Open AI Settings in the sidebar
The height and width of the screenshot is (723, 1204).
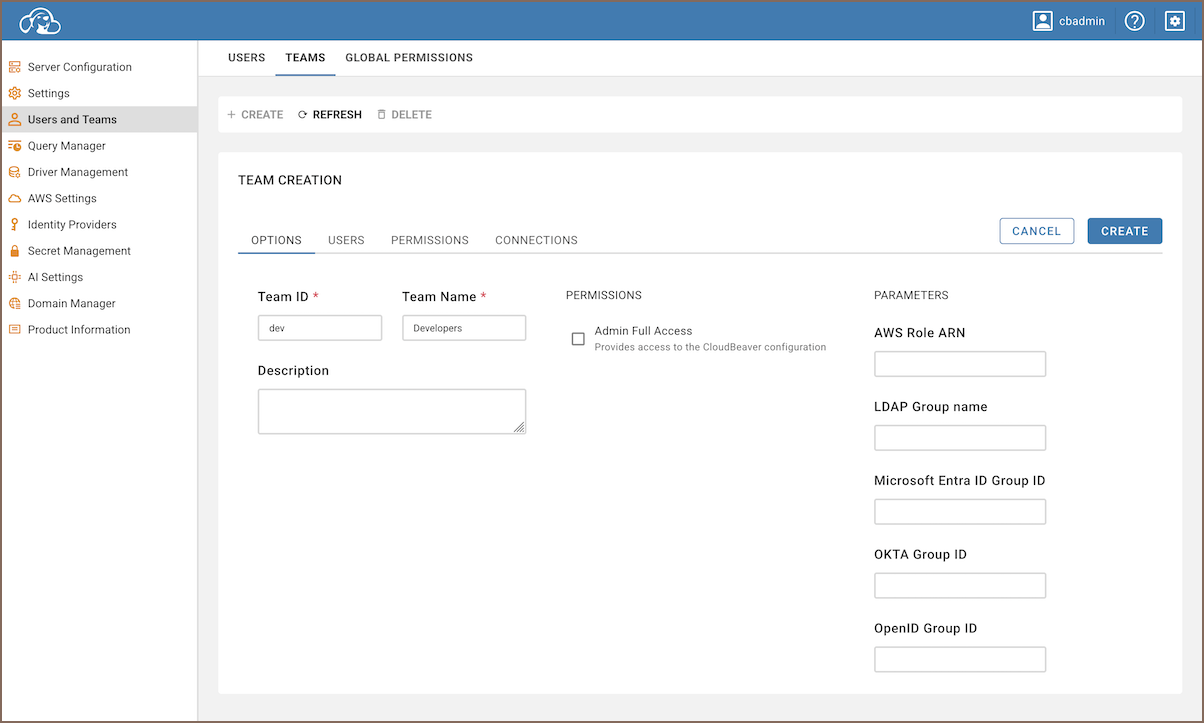[x=55, y=277]
